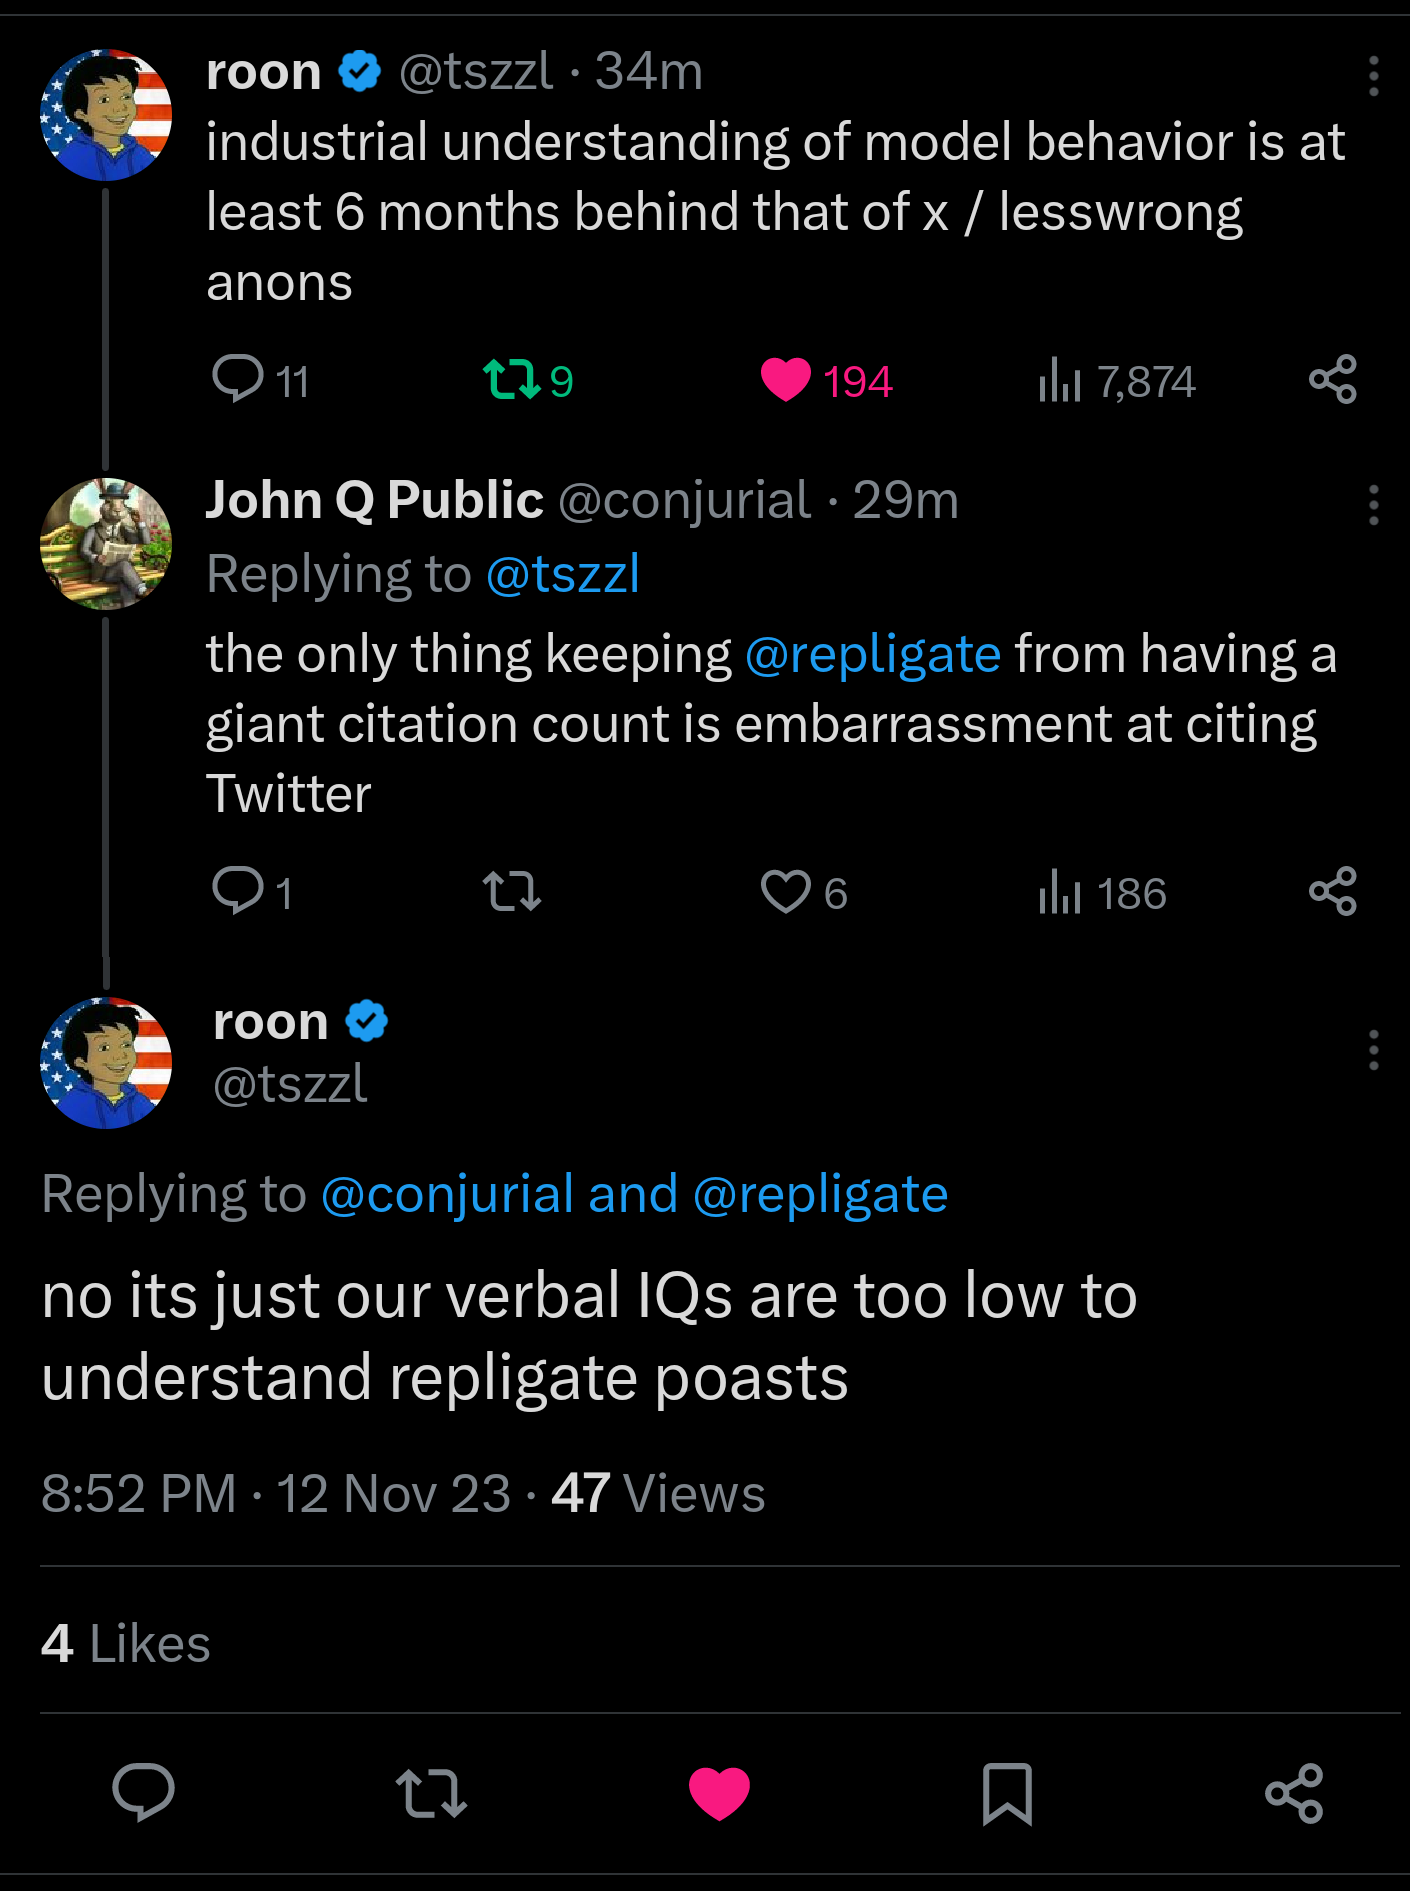Viewport: 1410px width, 1891px height.
Task: Open more options on John Q Public's reply
Action: [x=1374, y=505]
